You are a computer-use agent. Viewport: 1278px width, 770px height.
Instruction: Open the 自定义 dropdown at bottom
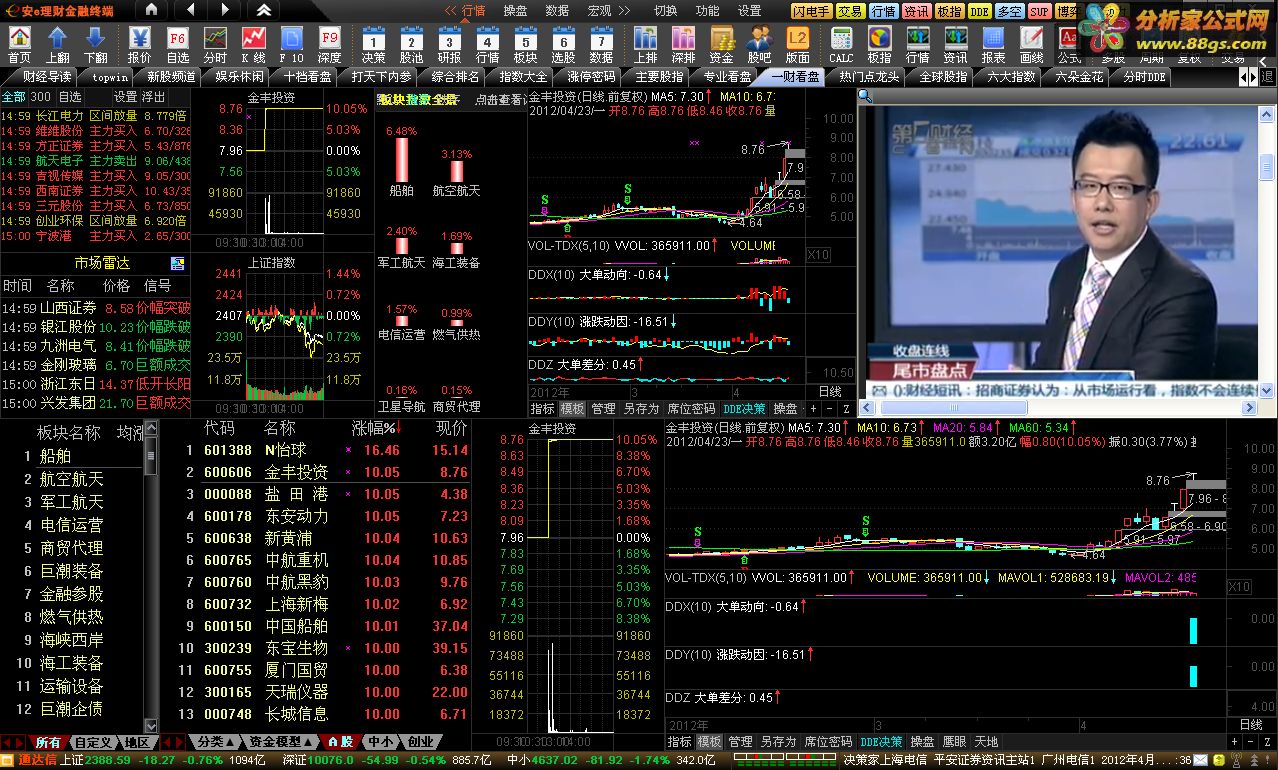pos(93,742)
